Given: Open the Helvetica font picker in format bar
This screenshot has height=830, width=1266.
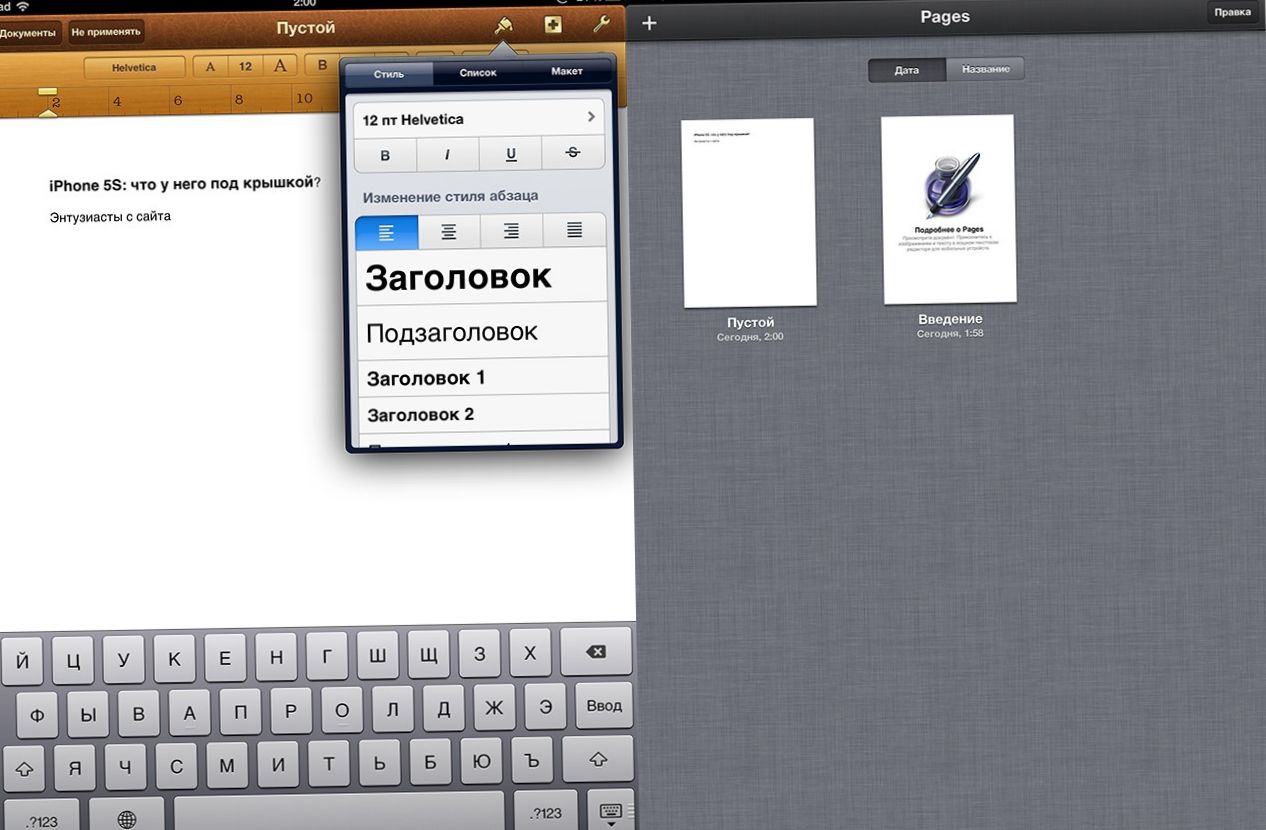Looking at the screenshot, I should tap(134, 67).
